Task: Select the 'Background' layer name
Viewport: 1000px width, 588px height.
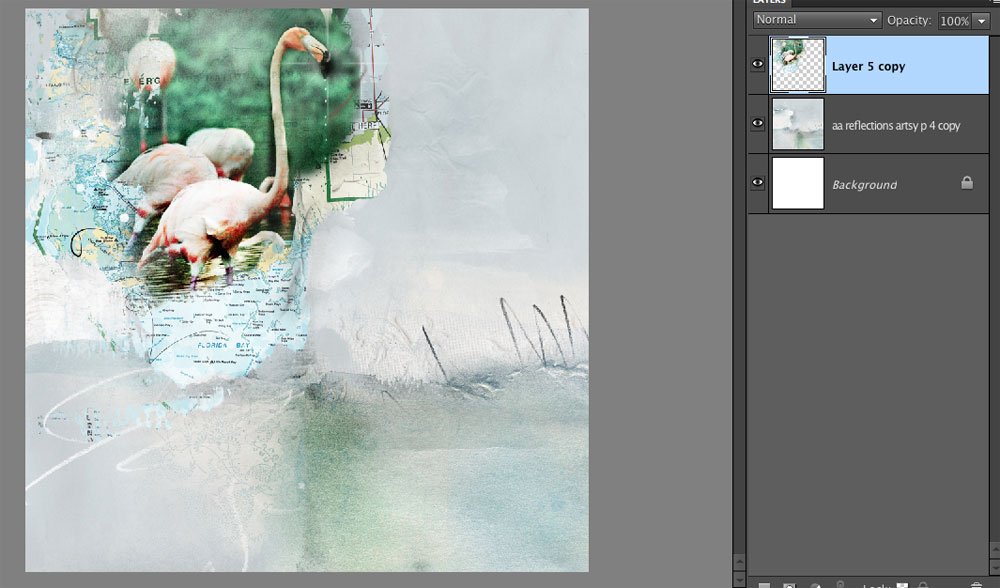Action: pos(864,185)
